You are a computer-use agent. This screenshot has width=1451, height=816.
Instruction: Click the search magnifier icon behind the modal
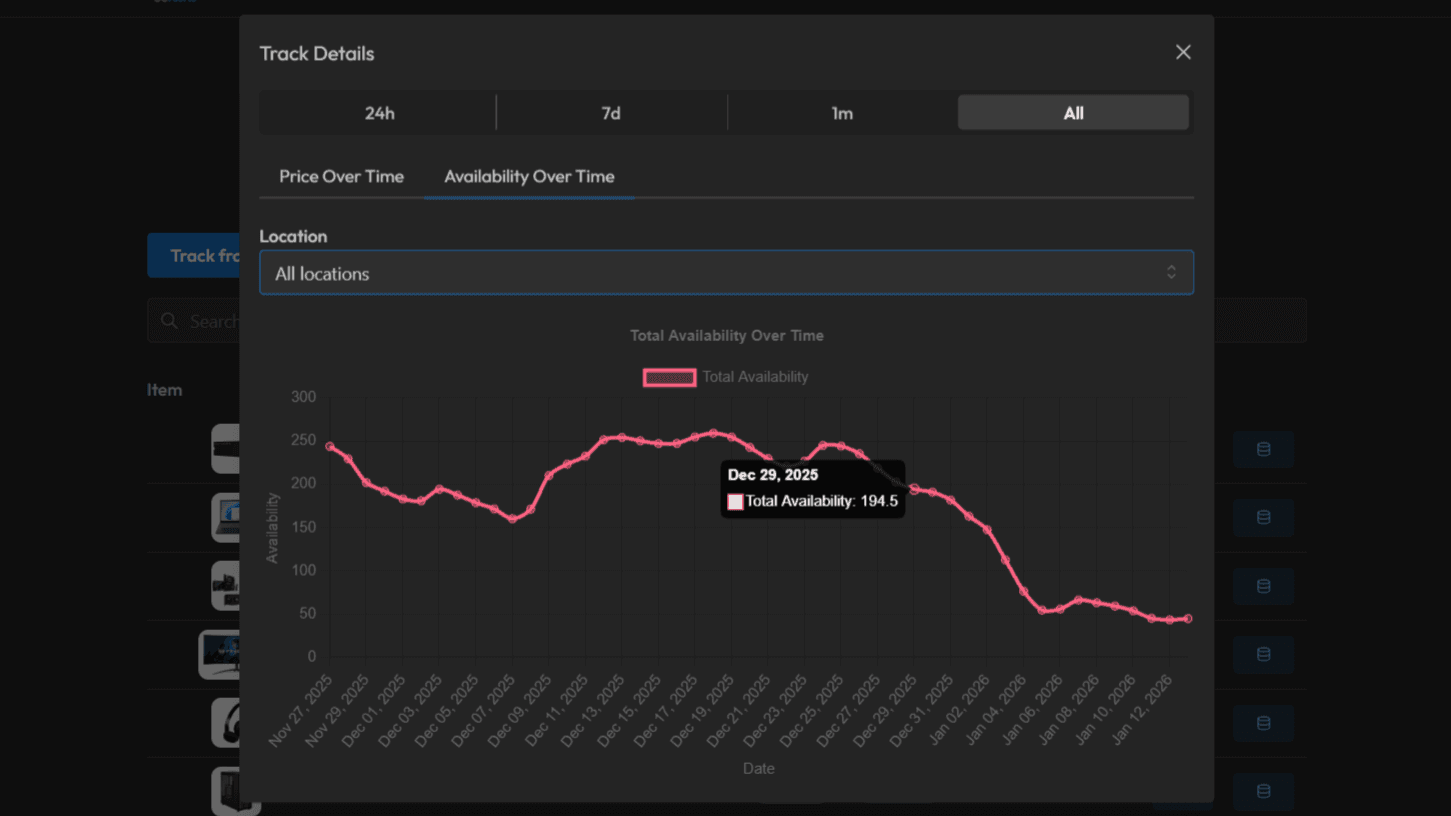click(170, 321)
